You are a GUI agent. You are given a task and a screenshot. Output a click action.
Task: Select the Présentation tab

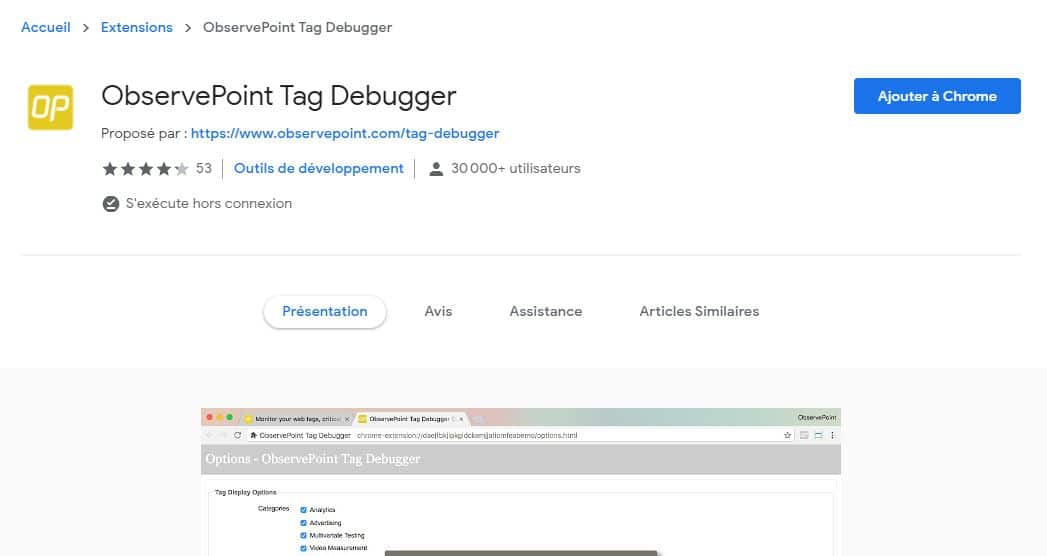325,311
